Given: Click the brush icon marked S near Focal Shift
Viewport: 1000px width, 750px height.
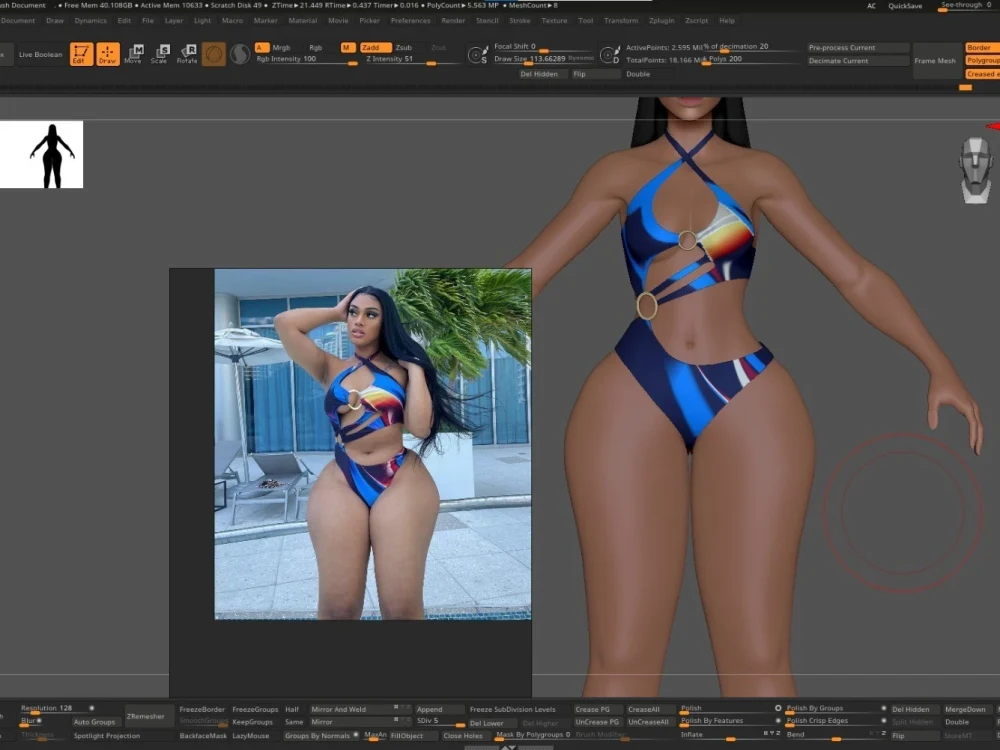Looking at the screenshot, I should [x=477, y=55].
